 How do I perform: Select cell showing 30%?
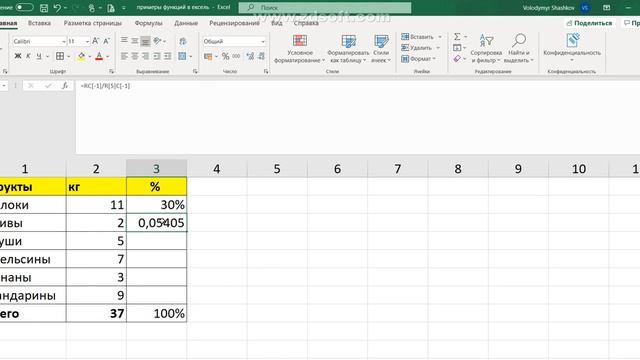(157, 204)
